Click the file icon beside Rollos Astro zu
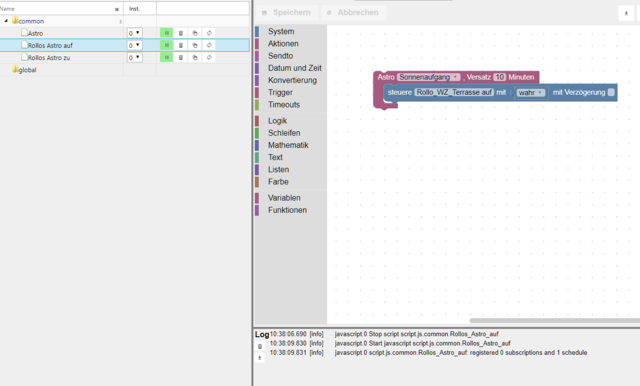The height and width of the screenshot is (386, 640). point(24,57)
